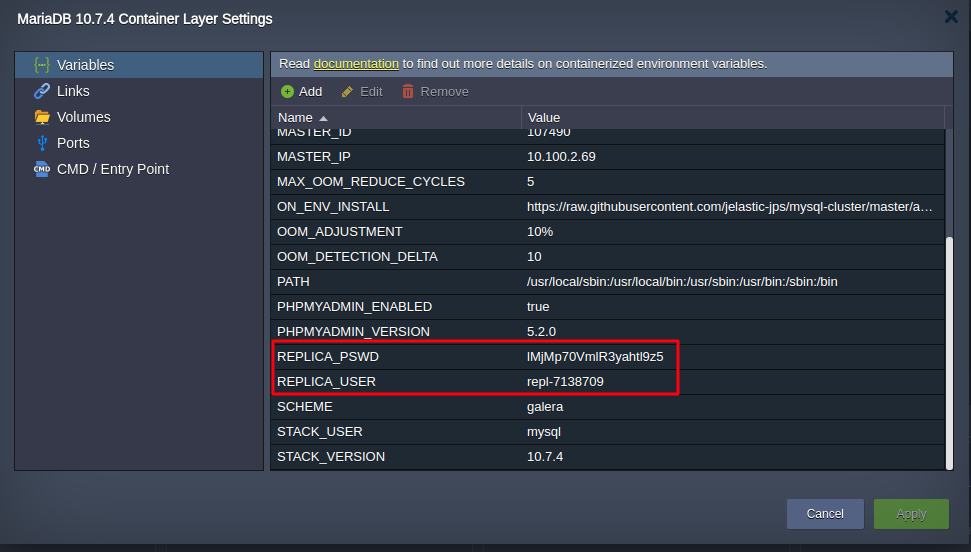Click the Cancel button
The image size is (971, 552).
(825, 514)
